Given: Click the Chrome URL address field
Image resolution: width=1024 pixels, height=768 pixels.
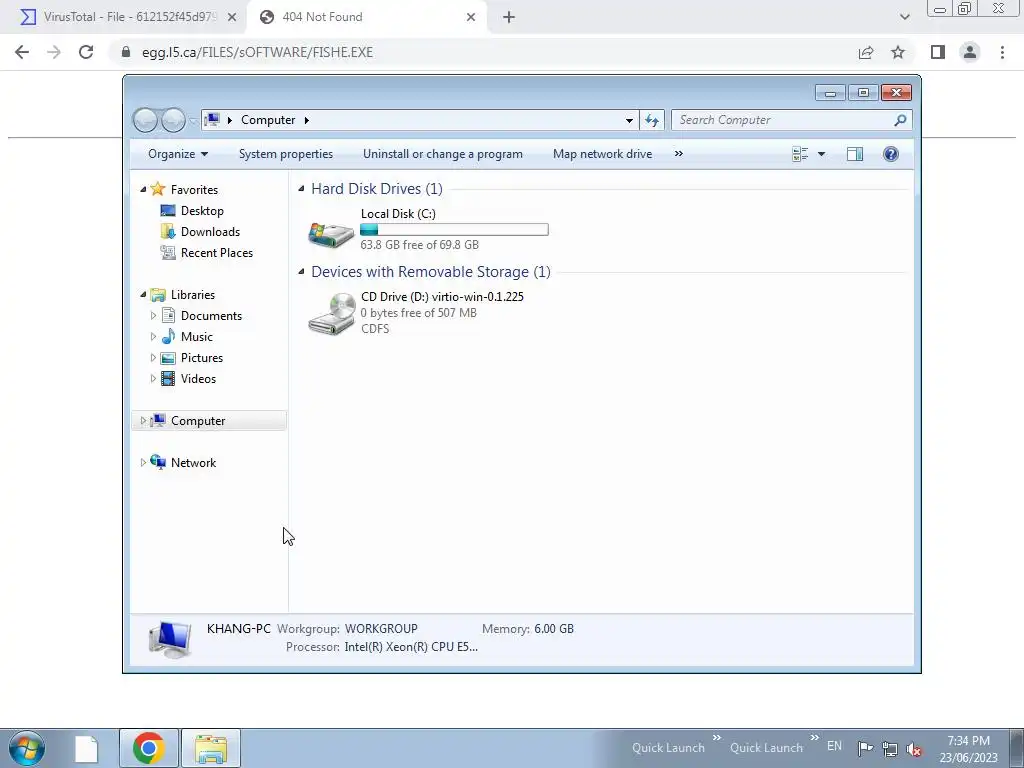Looking at the screenshot, I should pos(483,52).
